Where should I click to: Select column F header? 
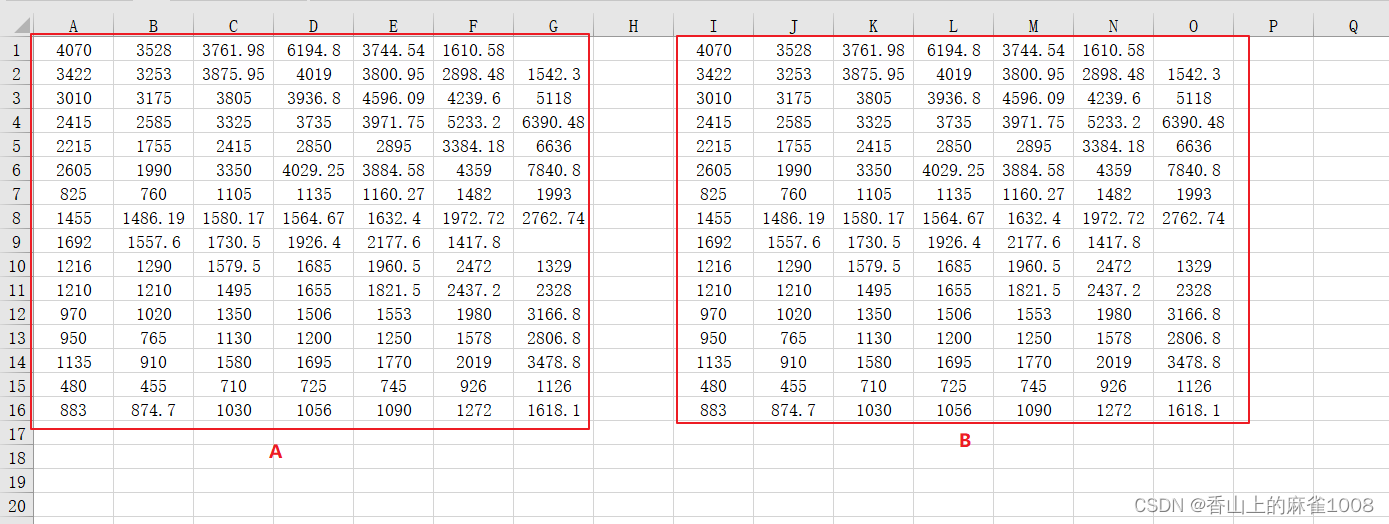(x=474, y=26)
